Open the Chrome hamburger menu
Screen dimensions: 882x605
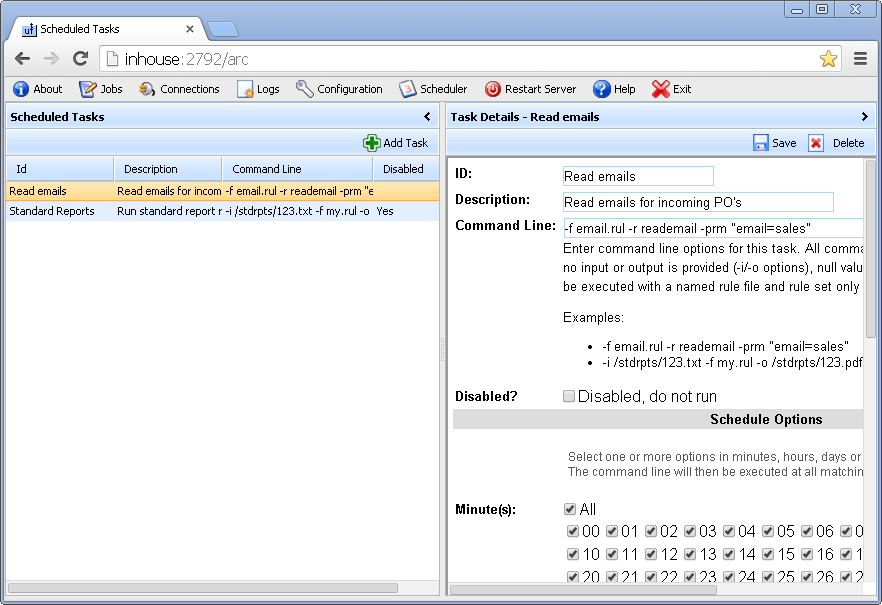click(x=860, y=59)
